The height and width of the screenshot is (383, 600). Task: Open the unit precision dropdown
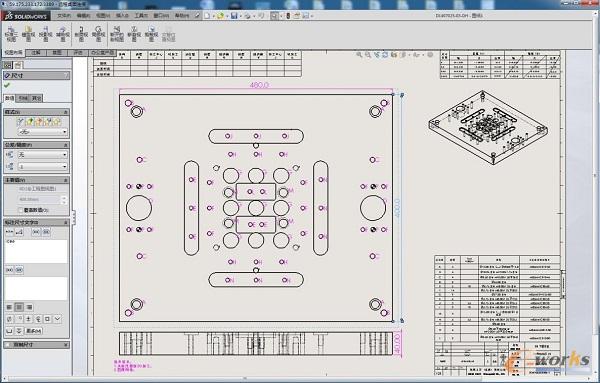tap(42, 166)
